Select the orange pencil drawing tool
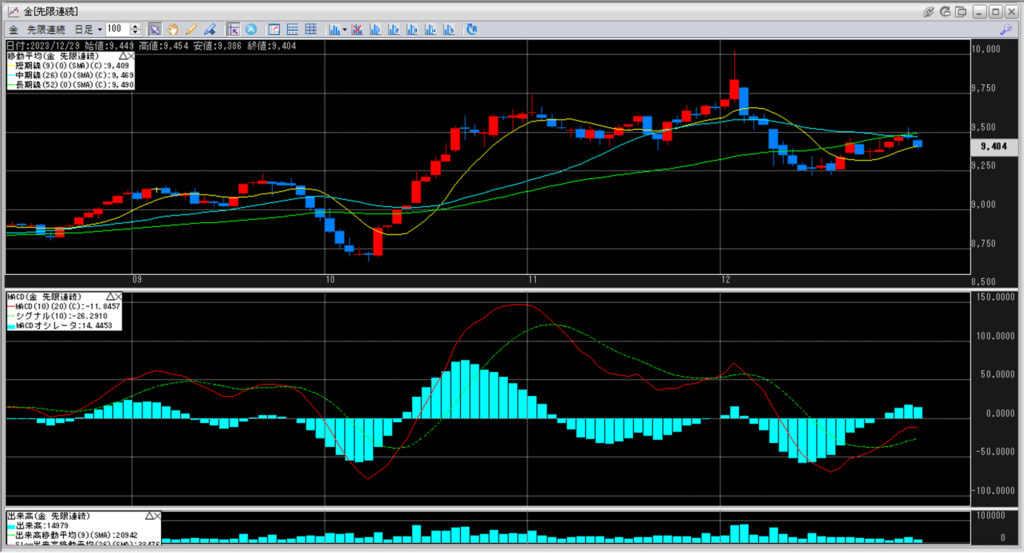This screenshot has width=1024, height=553. click(191, 29)
